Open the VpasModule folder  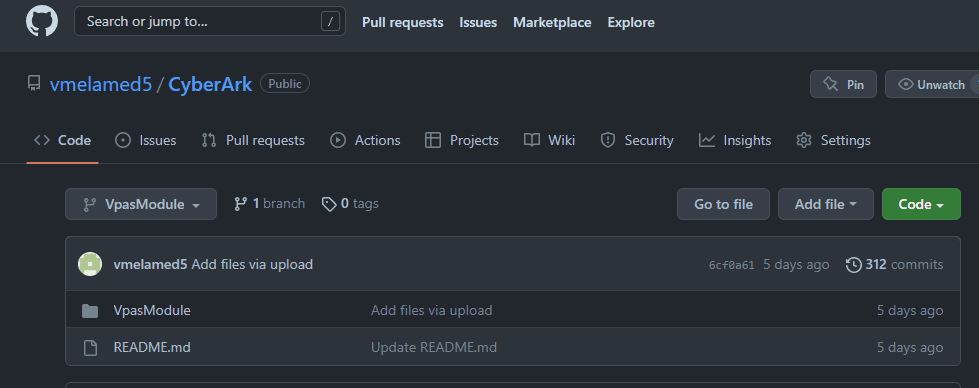tap(152, 310)
